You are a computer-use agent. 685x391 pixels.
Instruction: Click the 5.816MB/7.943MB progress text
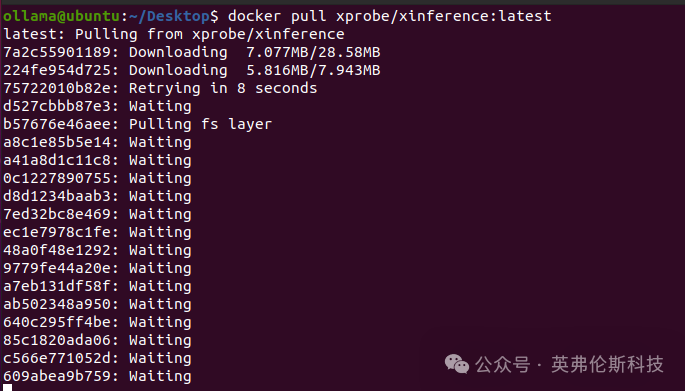313,70
